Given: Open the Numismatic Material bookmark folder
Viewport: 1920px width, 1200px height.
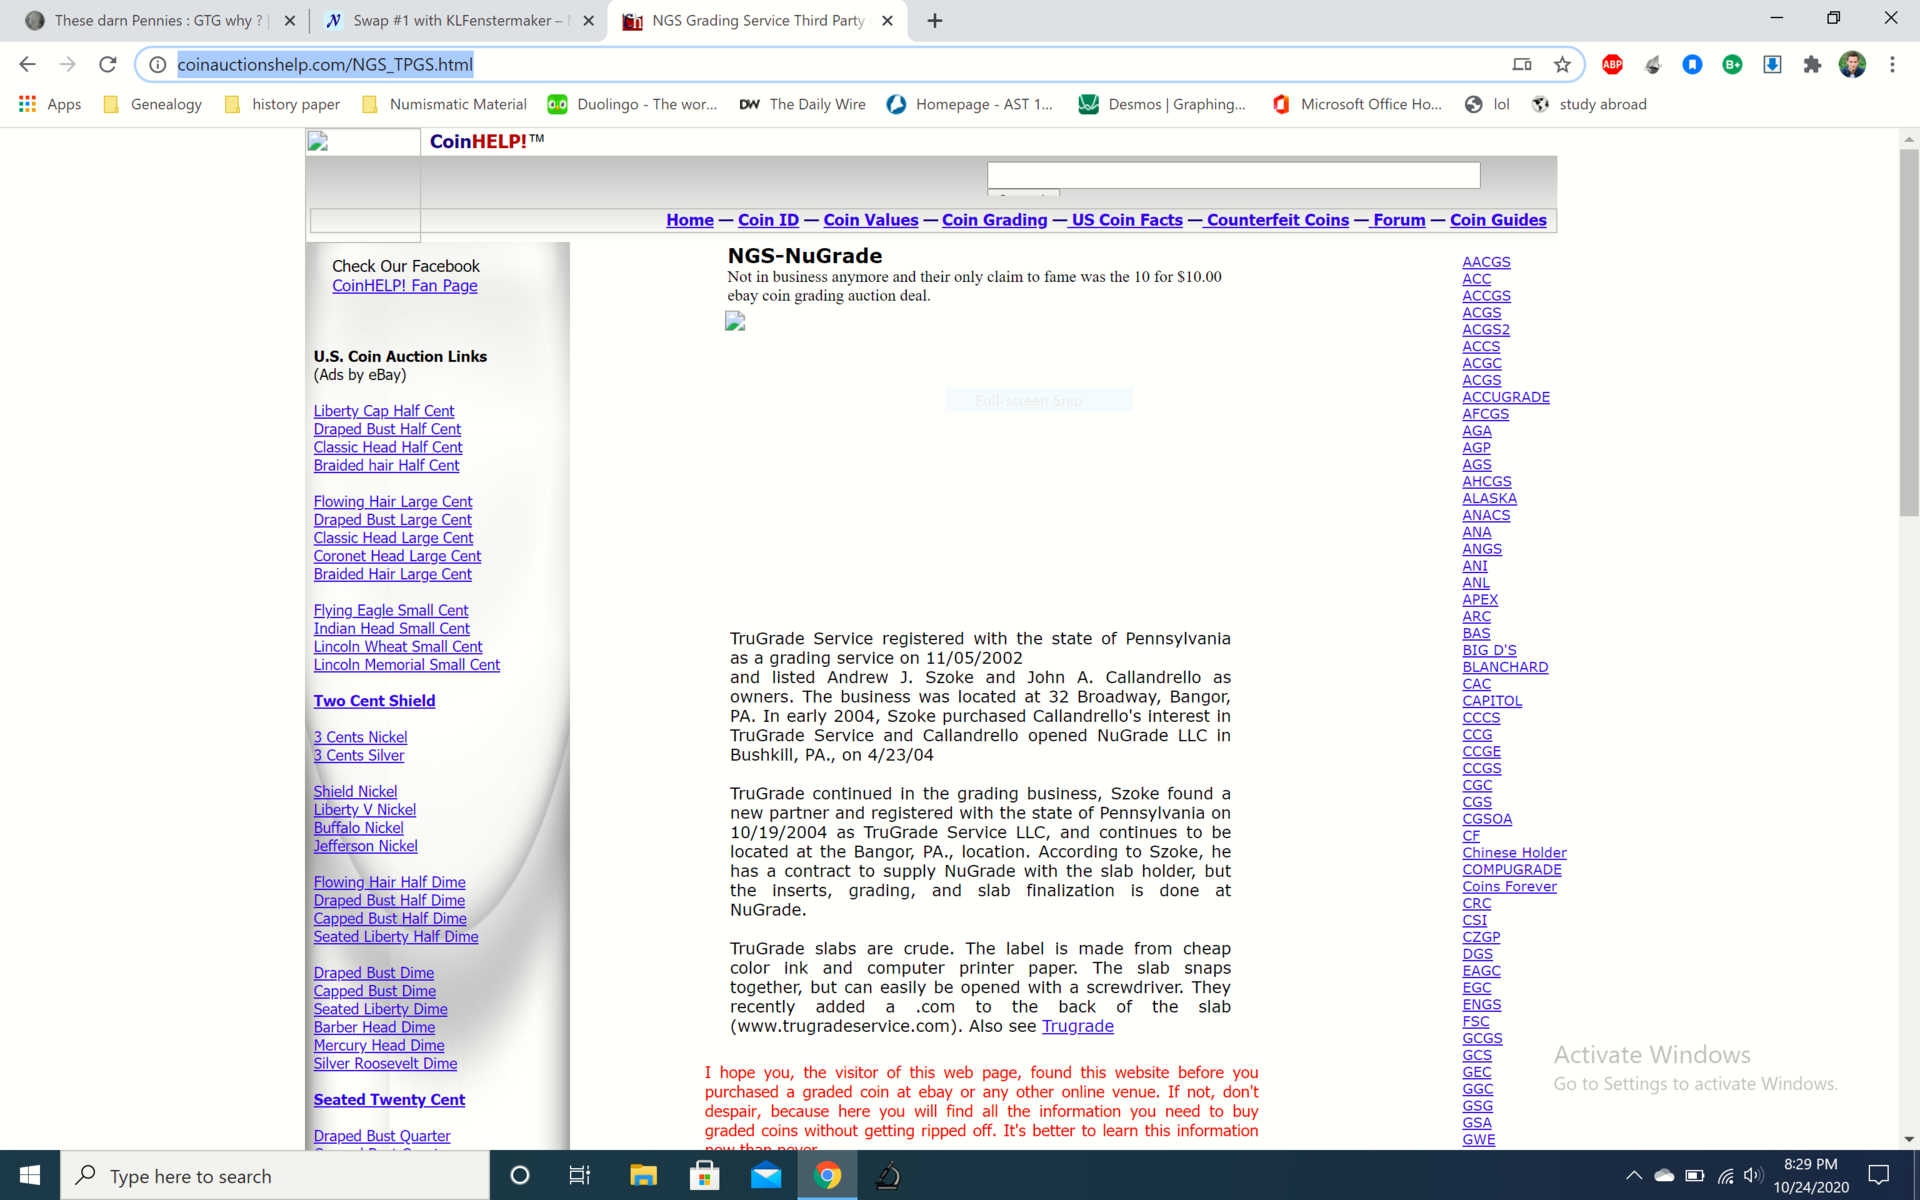Looking at the screenshot, I should 445,104.
